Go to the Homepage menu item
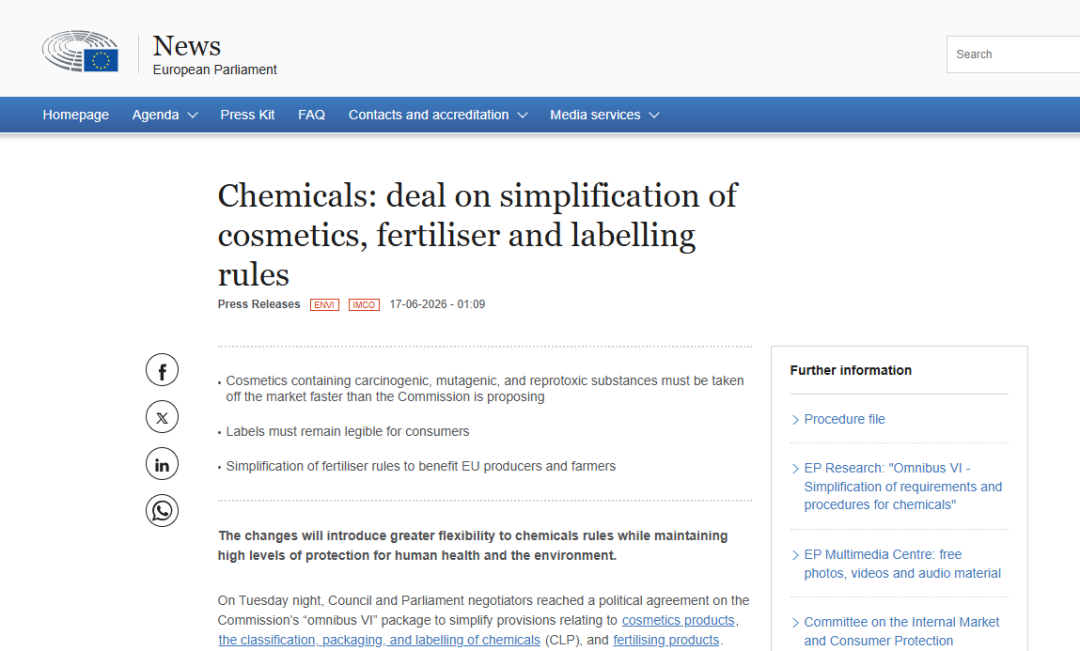1080x651 pixels. pos(76,115)
